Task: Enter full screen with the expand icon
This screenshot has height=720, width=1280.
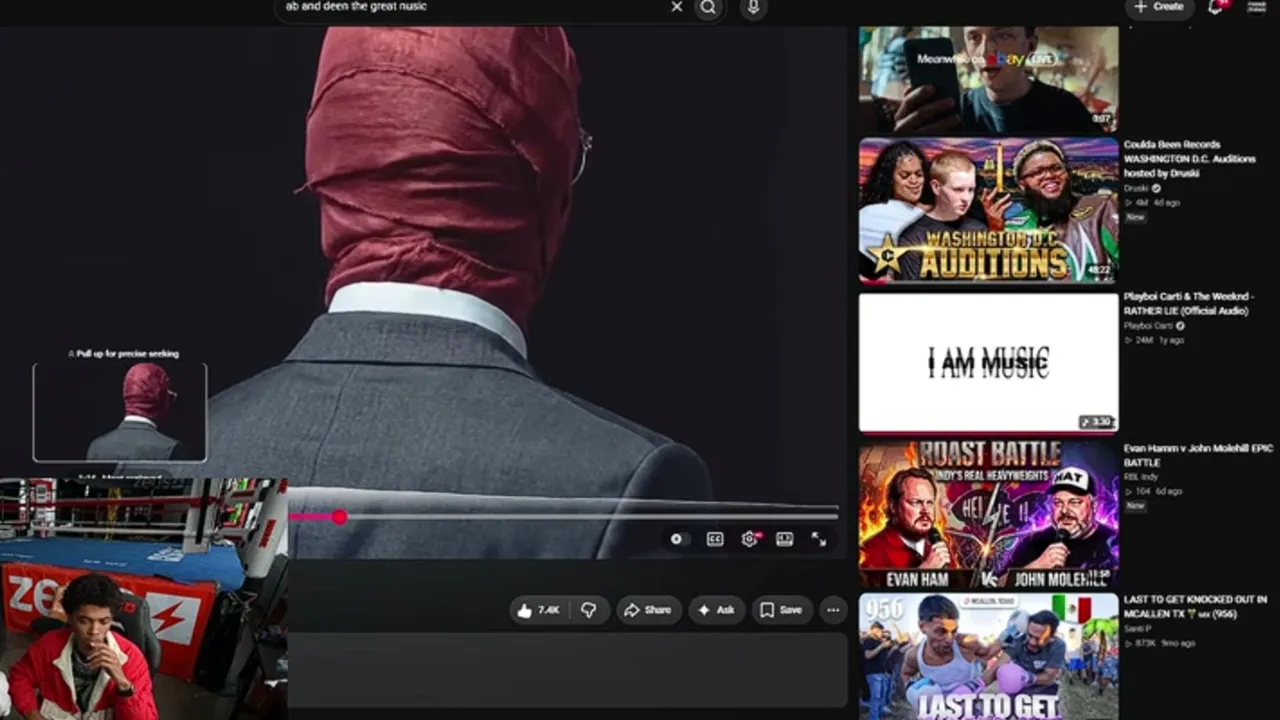Action: click(819, 539)
